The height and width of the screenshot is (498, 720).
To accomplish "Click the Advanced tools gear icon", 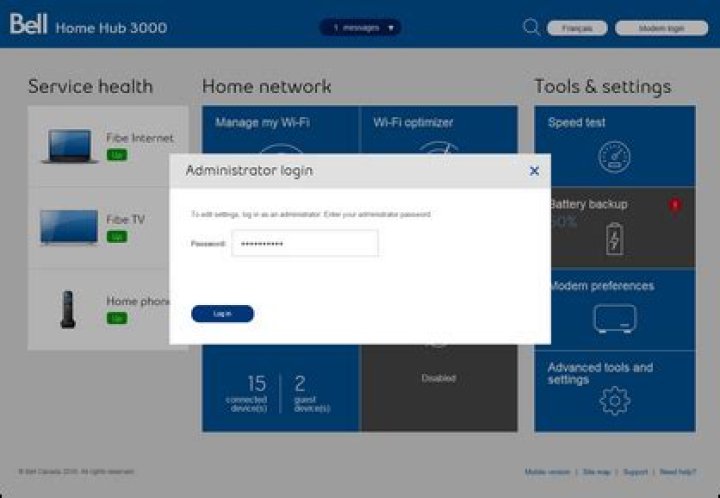I will pos(615,401).
